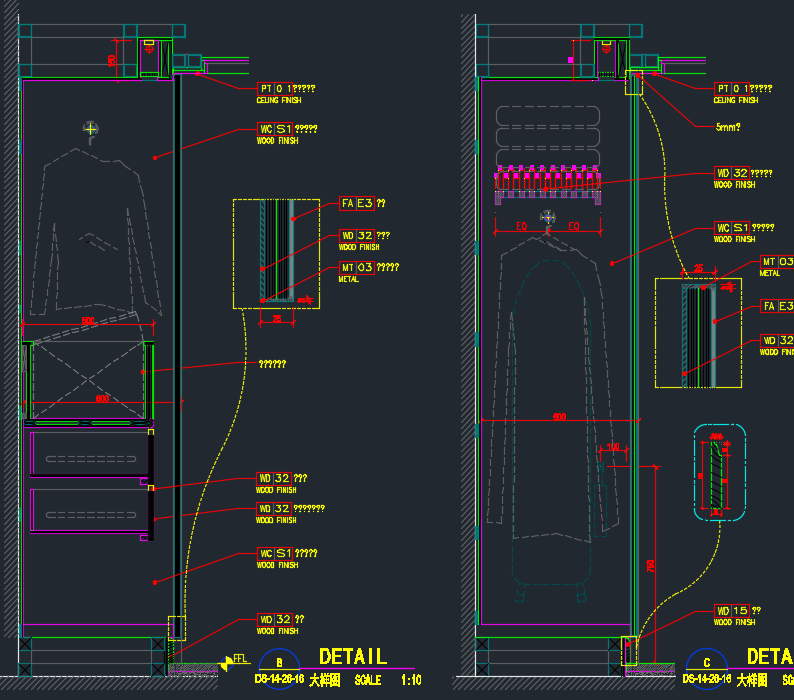Click the SCALE label of Detail B
The image size is (794, 700).
click(368, 680)
